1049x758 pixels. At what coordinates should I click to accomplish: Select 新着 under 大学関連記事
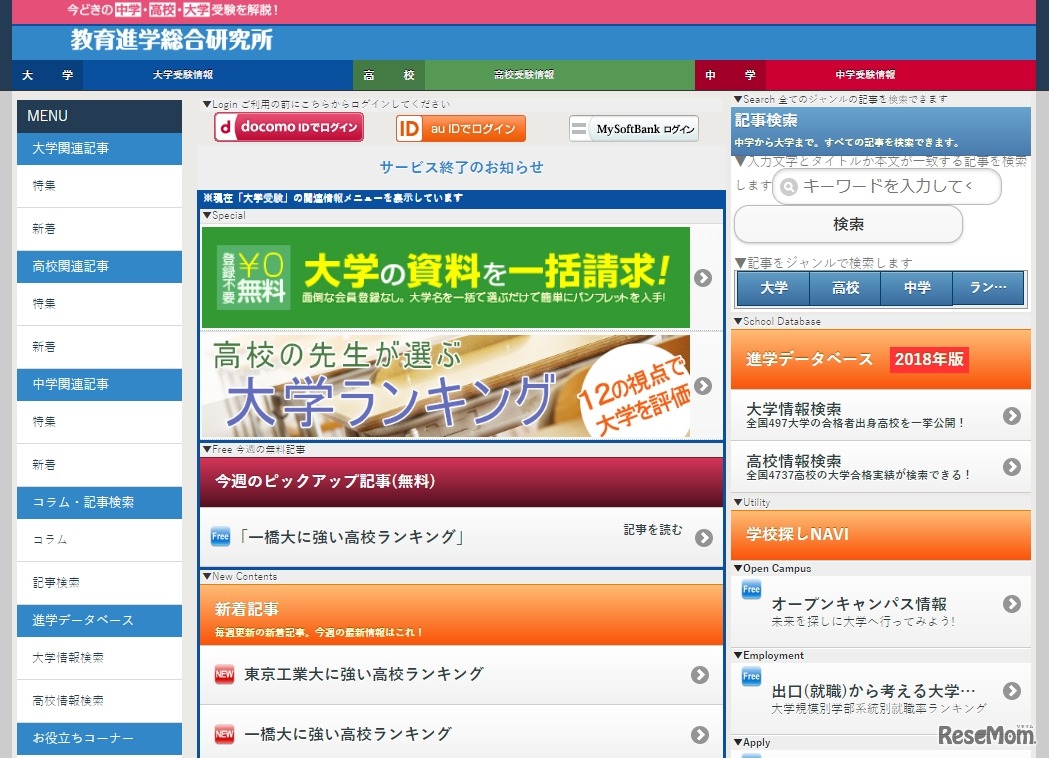(99, 229)
